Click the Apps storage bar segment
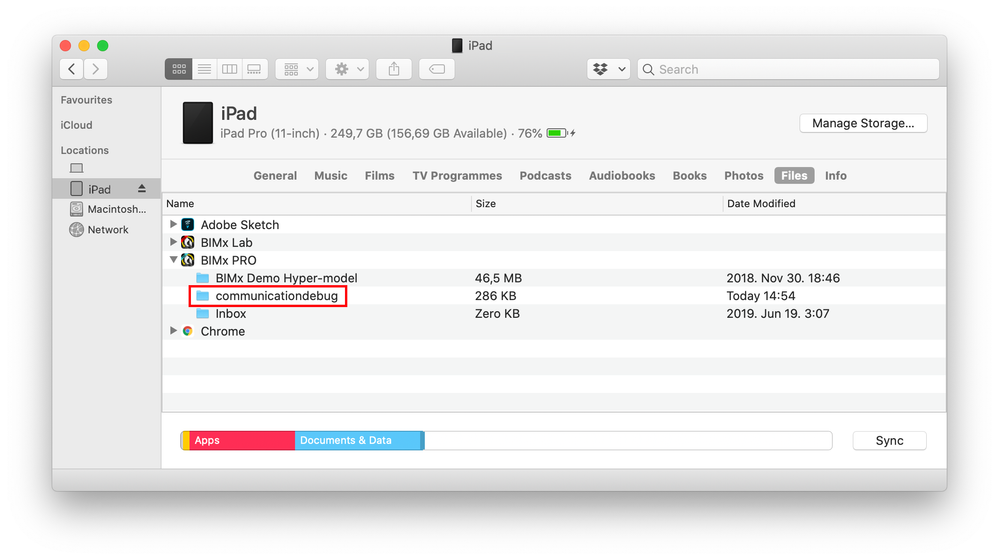 click(242, 440)
